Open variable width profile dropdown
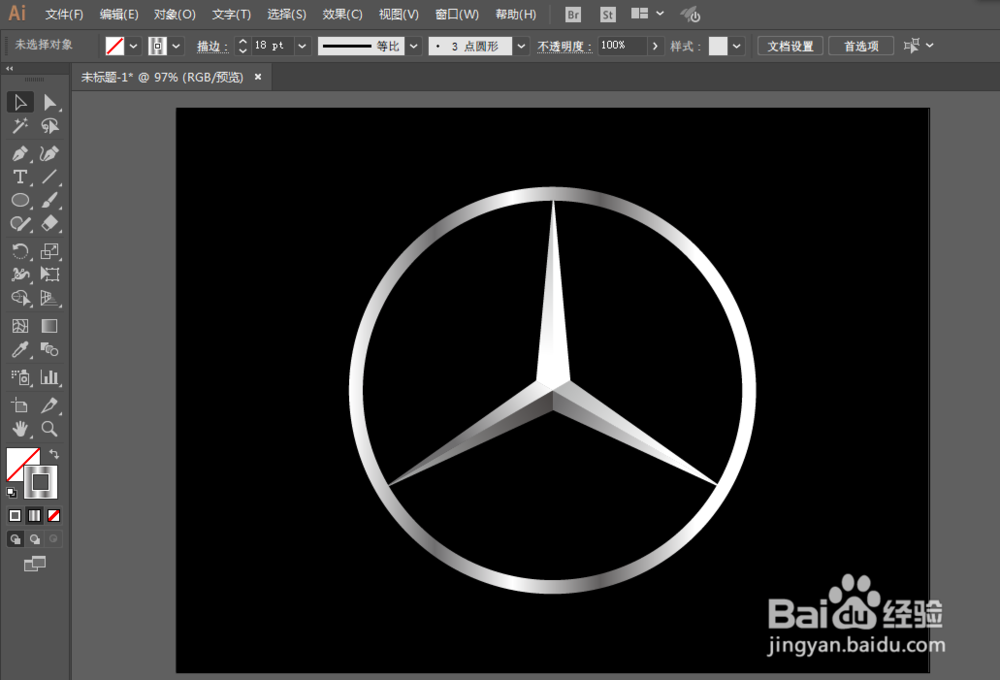Image resolution: width=1000 pixels, height=680 pixels. point(414,46)
